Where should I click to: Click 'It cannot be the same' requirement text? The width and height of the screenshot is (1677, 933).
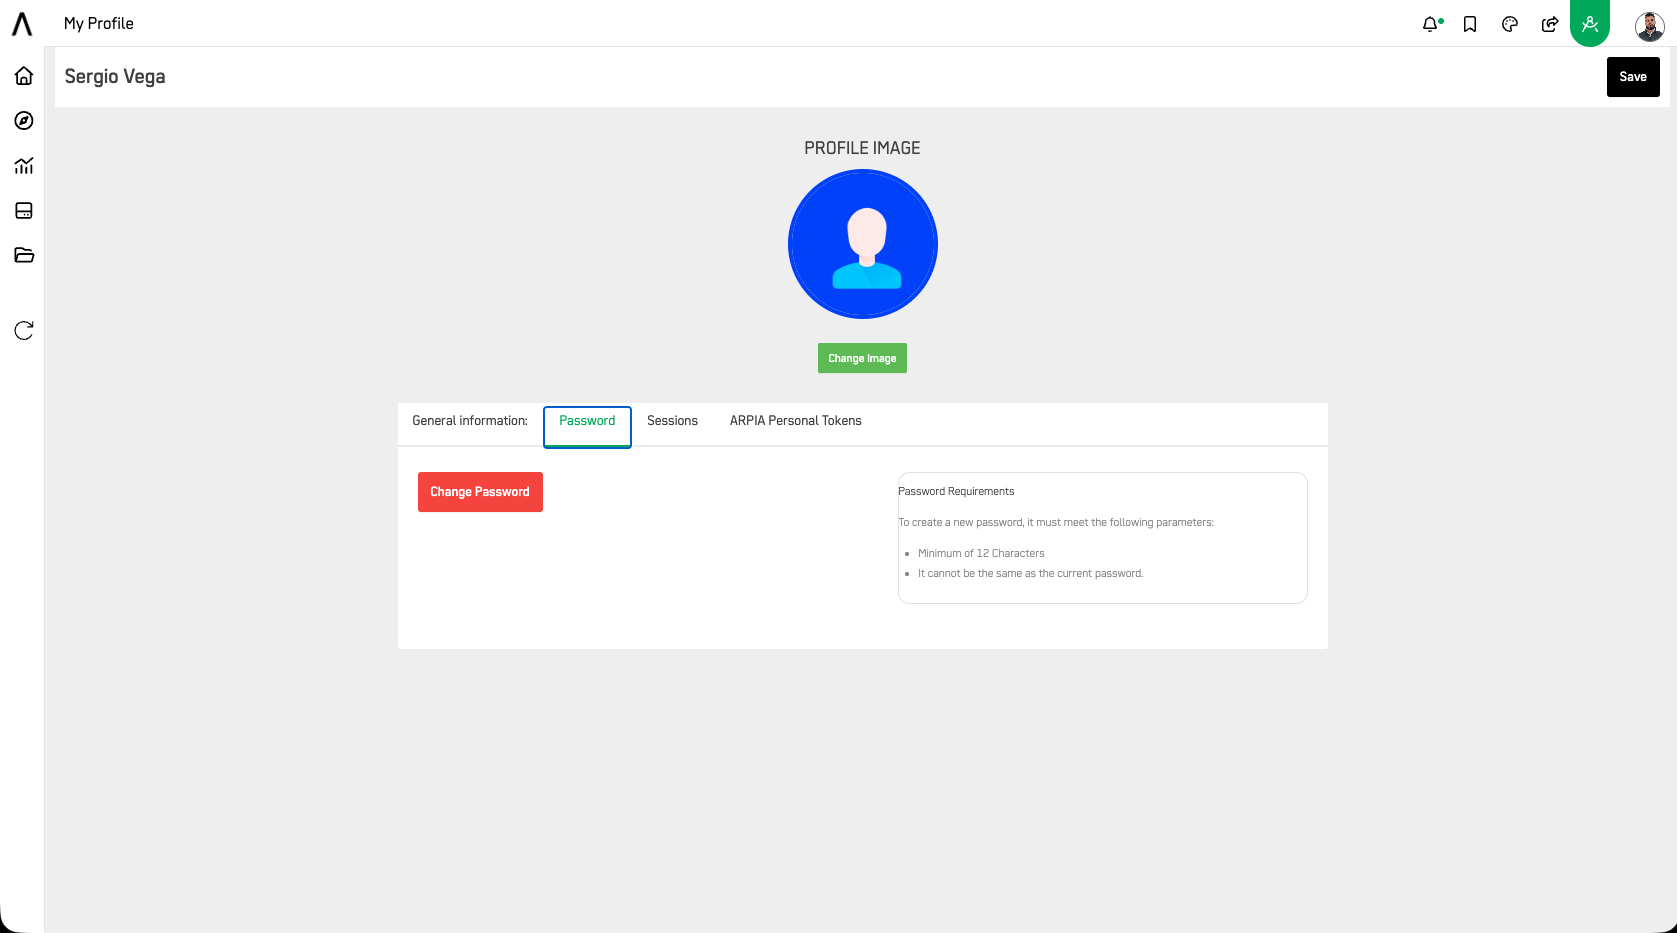pyautogui.click(x=1030, y=573)
